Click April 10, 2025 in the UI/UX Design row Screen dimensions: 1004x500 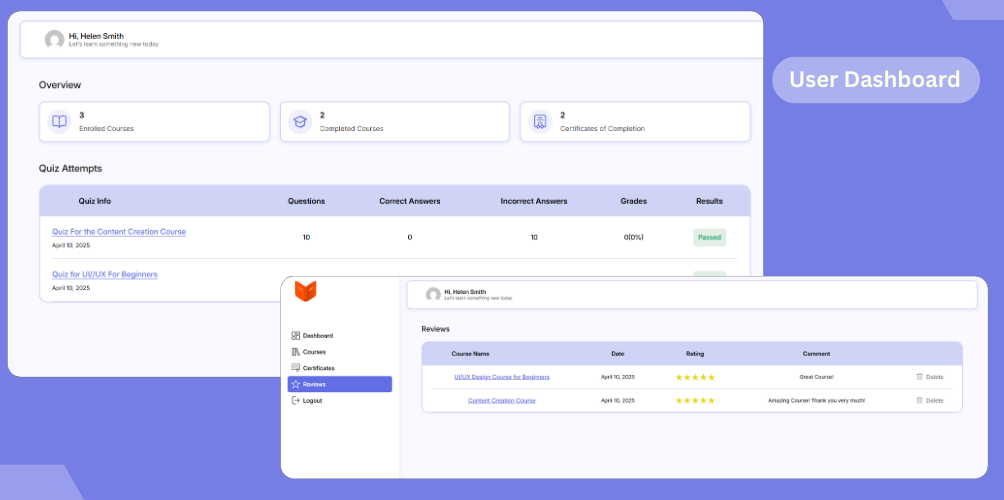(618, 377)
